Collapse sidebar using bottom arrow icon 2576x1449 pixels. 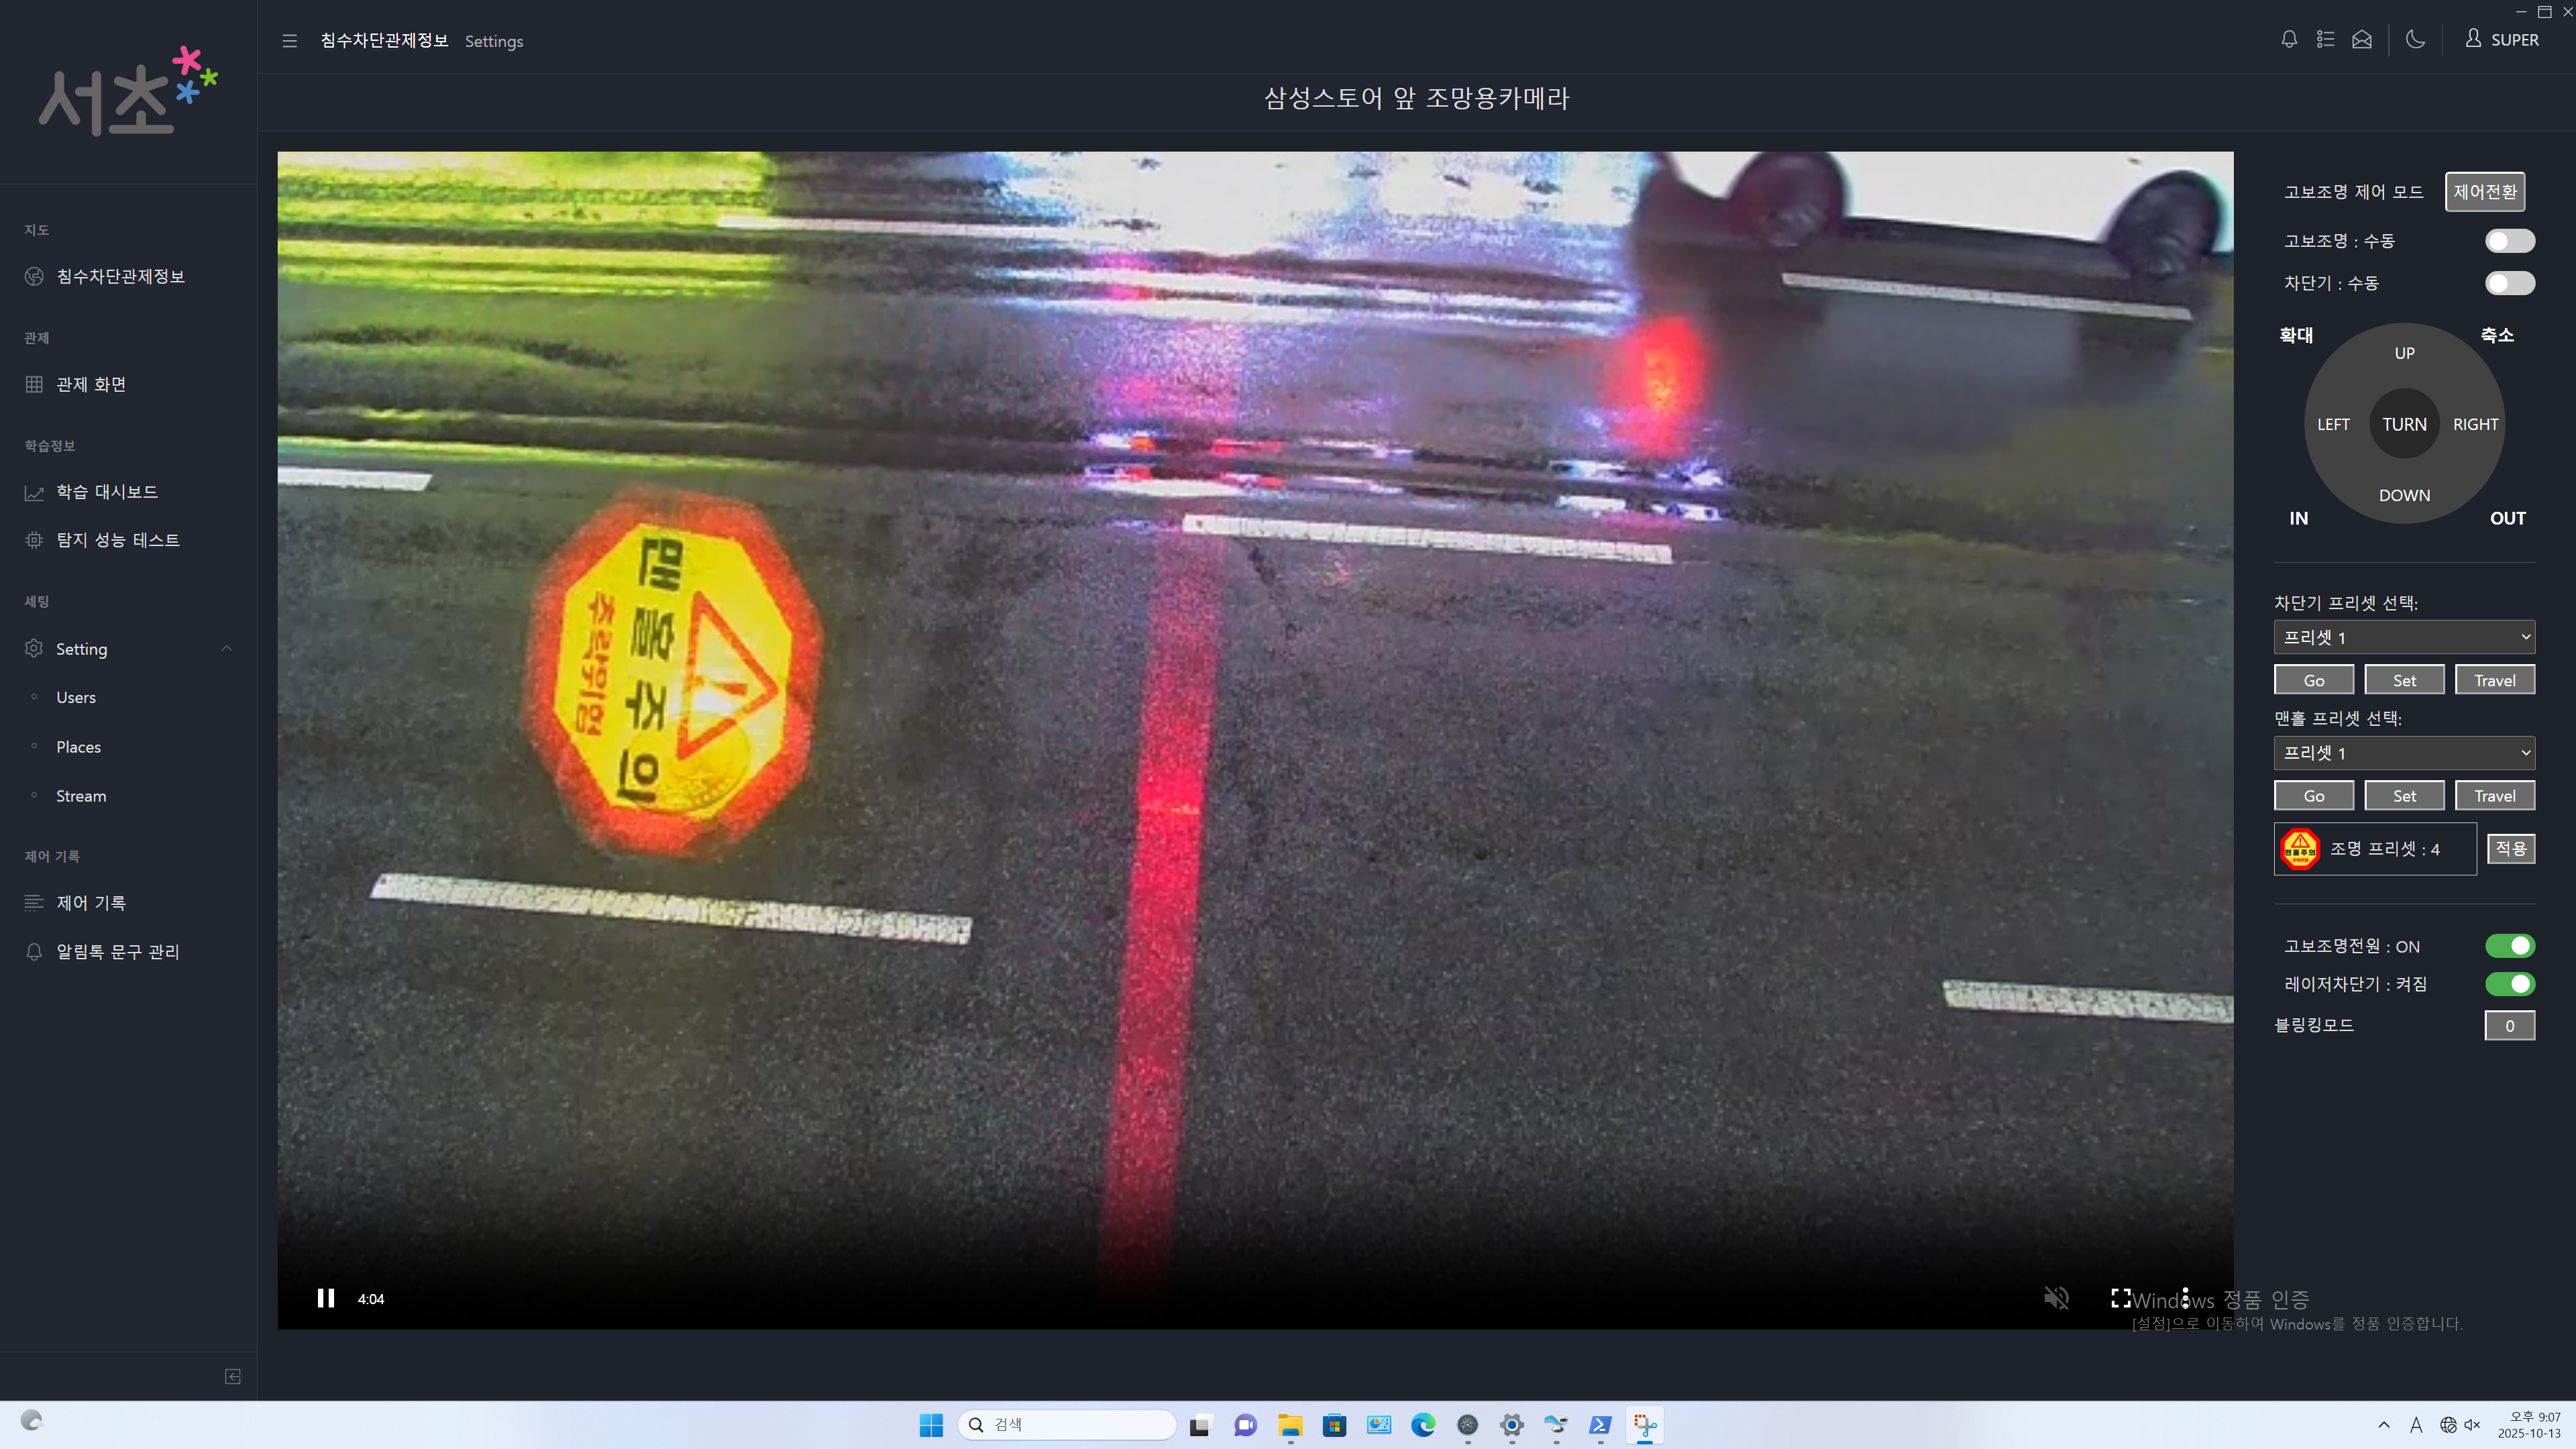[233, 1376]
